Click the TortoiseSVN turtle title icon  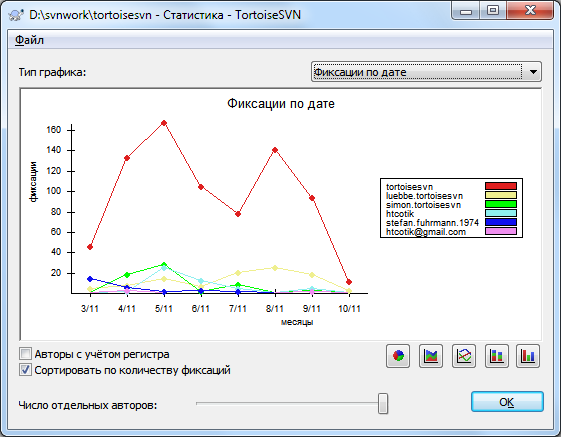coord(15,15)
